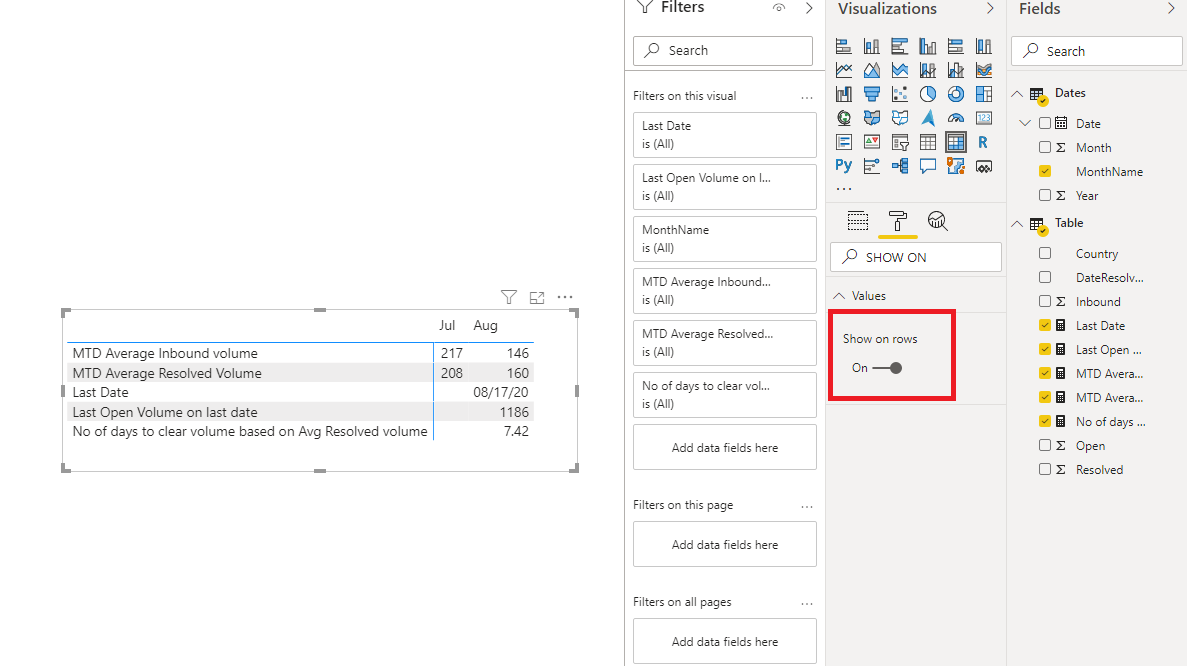Tick the Year field checkbox
Image resolution: width=1187 pixels, height=666 pixels.
tap(1045, 195)
